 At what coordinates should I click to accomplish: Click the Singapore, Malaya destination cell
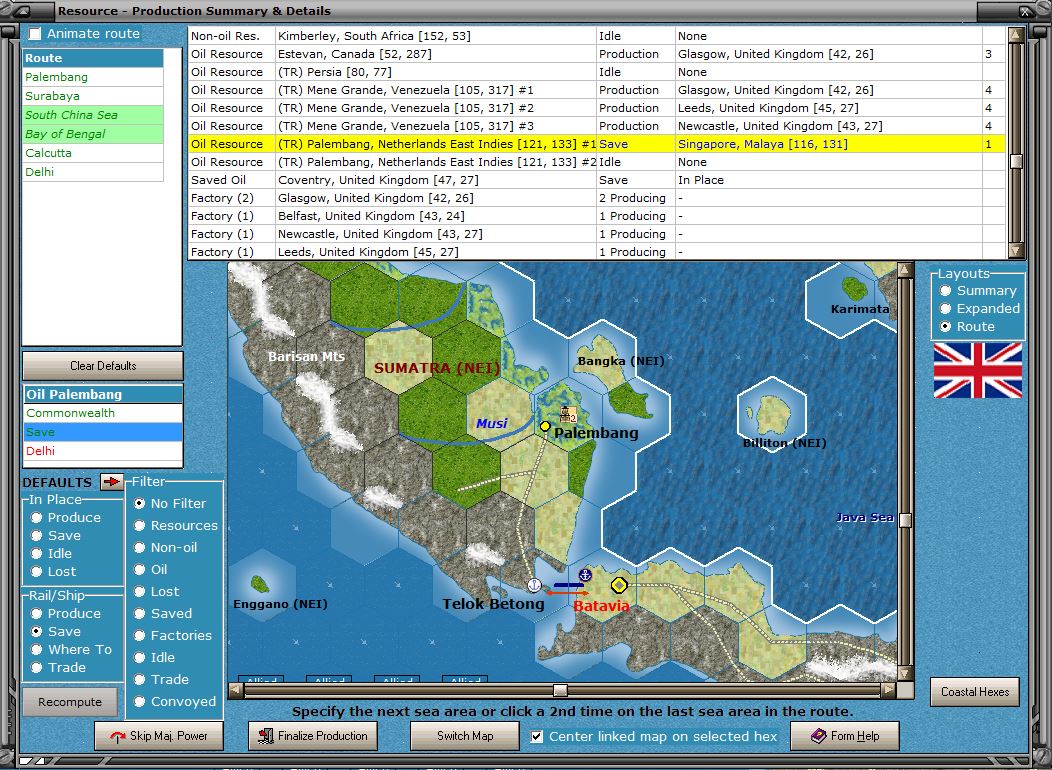click(829, 144)
